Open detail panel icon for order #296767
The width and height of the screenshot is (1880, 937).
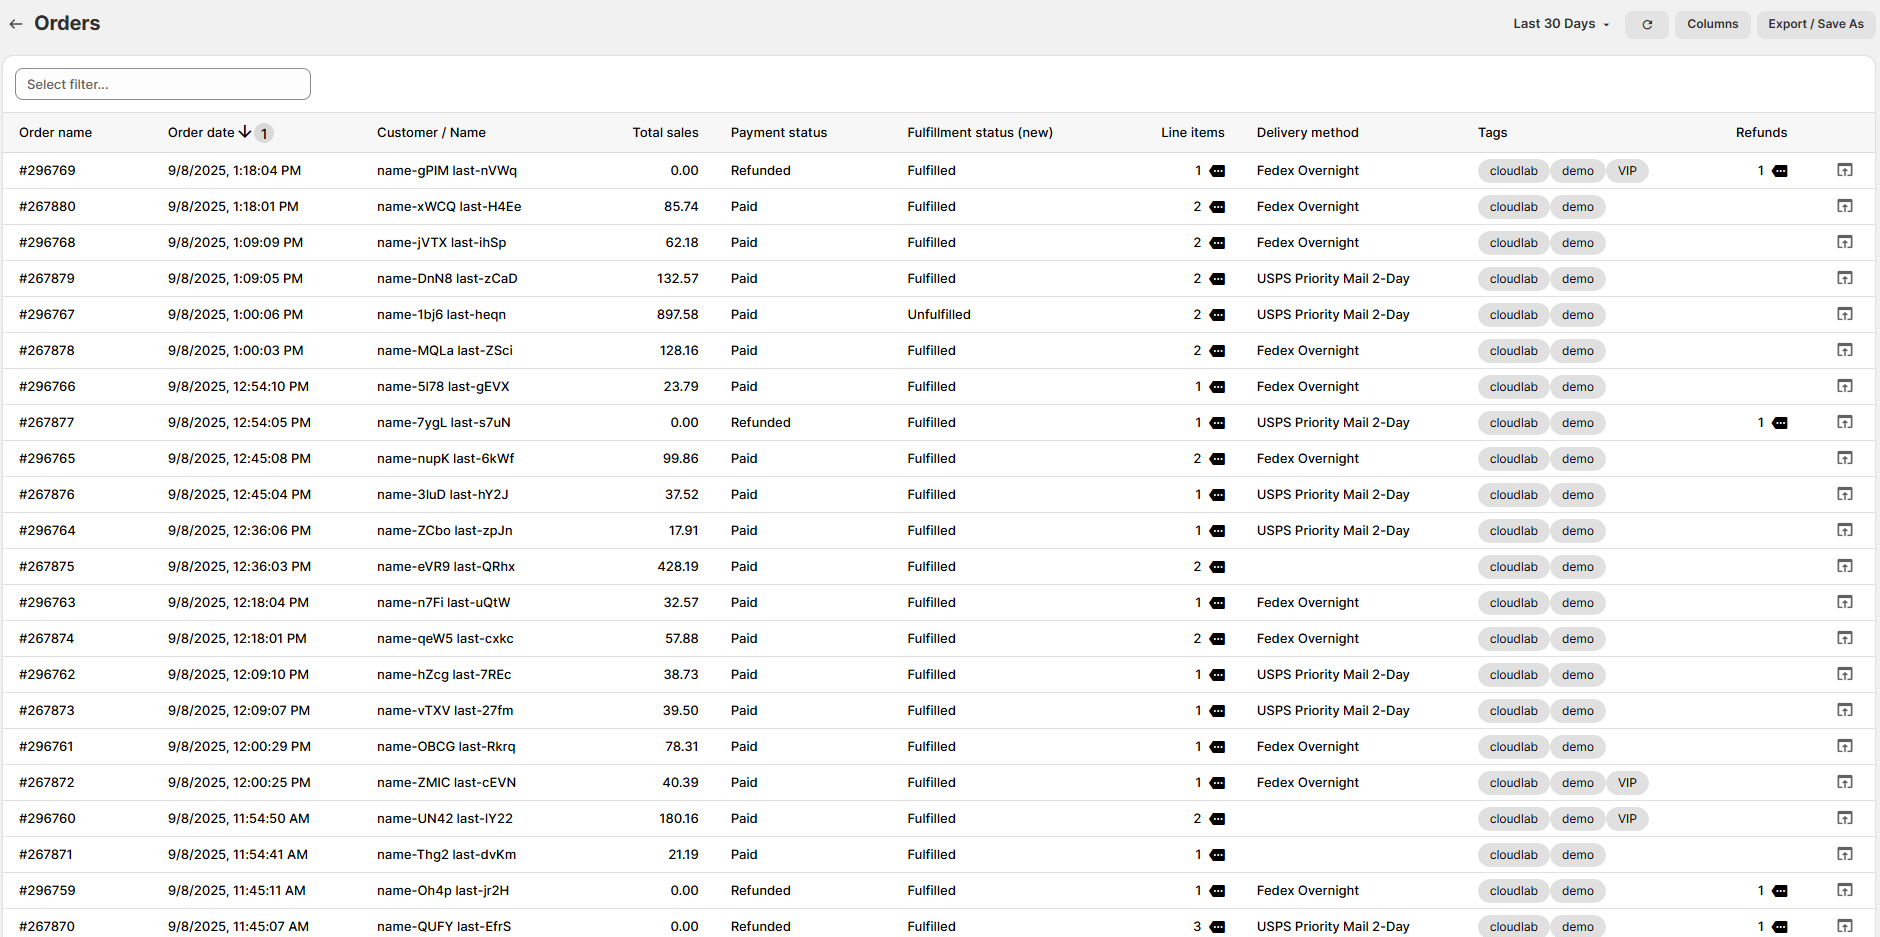[x=1844, y=315]
